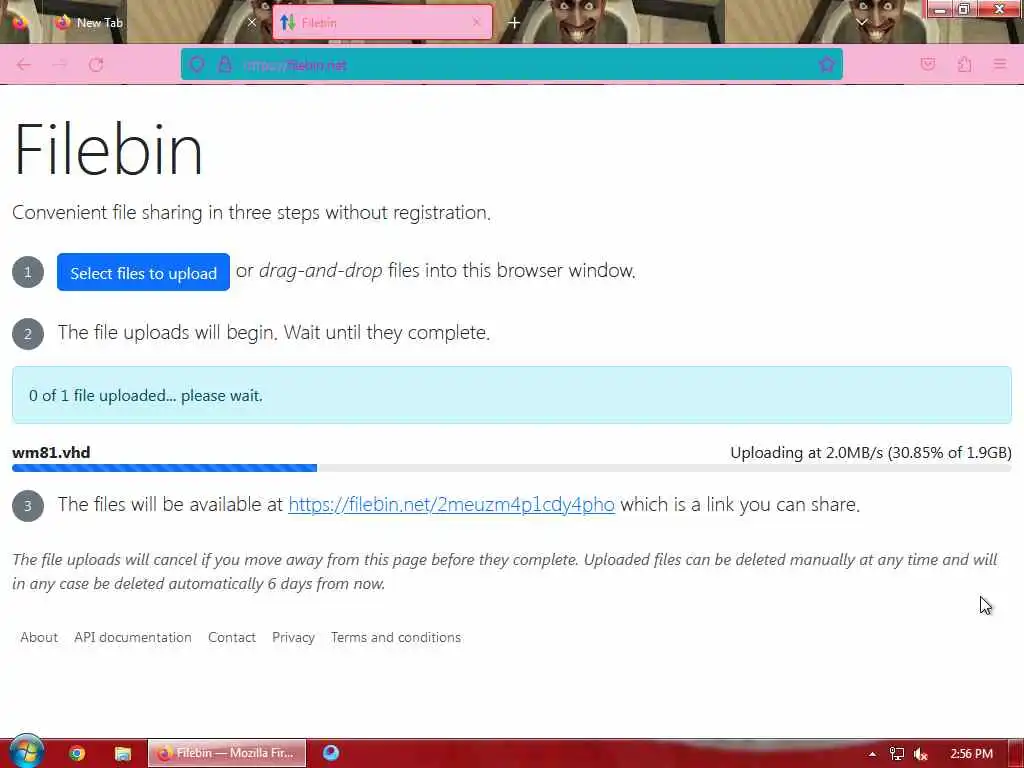This screenshot has height=768, width=1024.
Task: Click Select files to upload button
Action: point(143,272)
